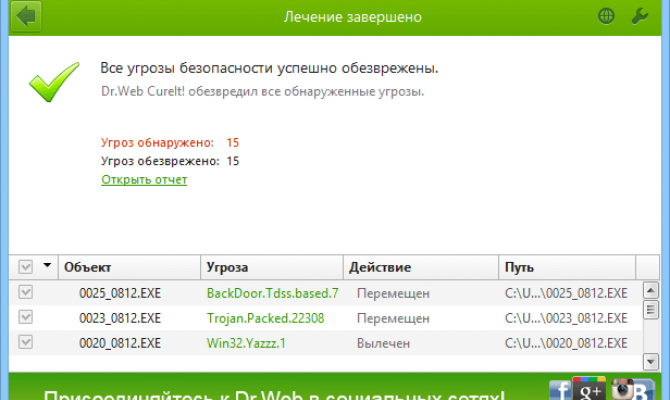
Task: Sort by Угроза column header
Action: (272, 268)
